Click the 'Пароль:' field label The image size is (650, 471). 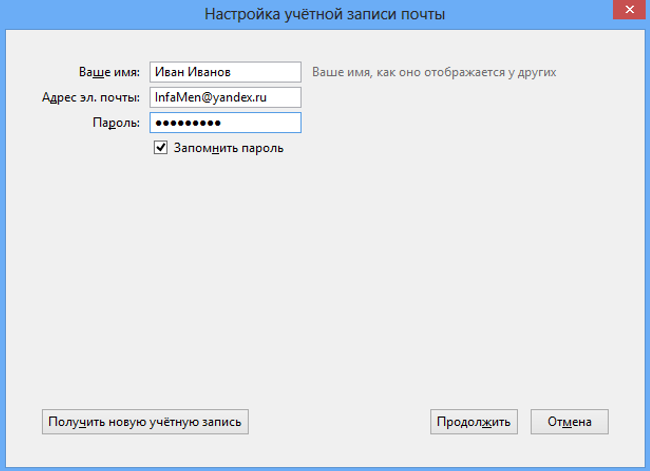point(115,122)
